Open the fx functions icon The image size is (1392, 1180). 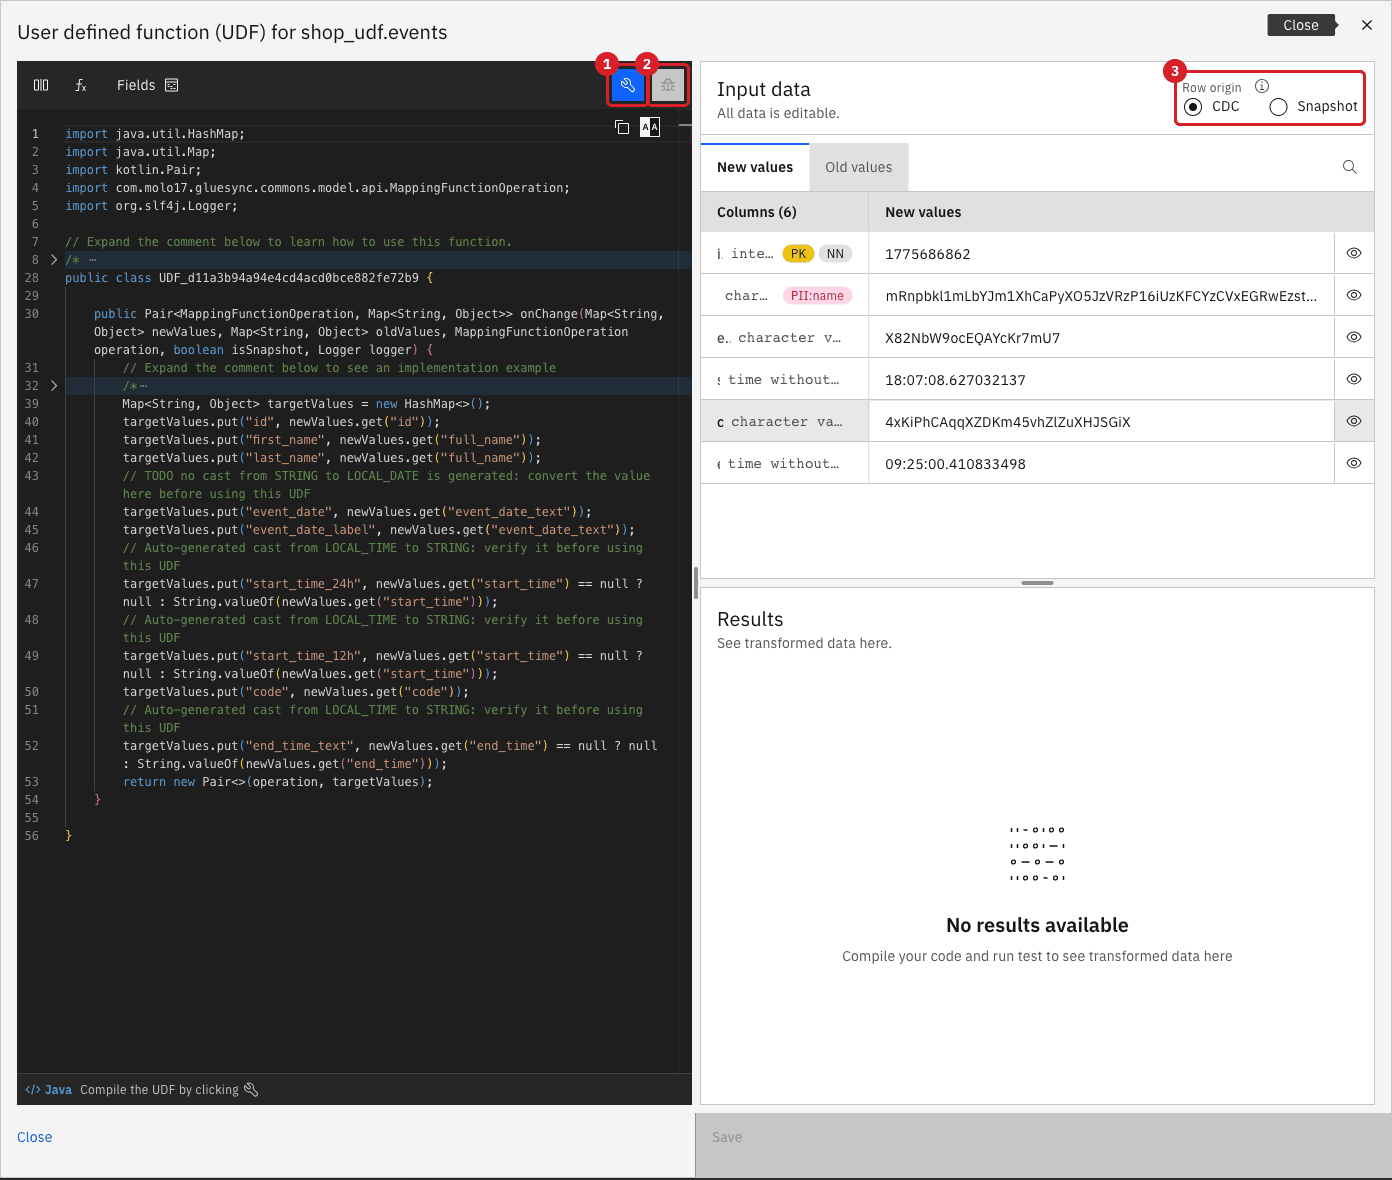[x=81, y=85]
